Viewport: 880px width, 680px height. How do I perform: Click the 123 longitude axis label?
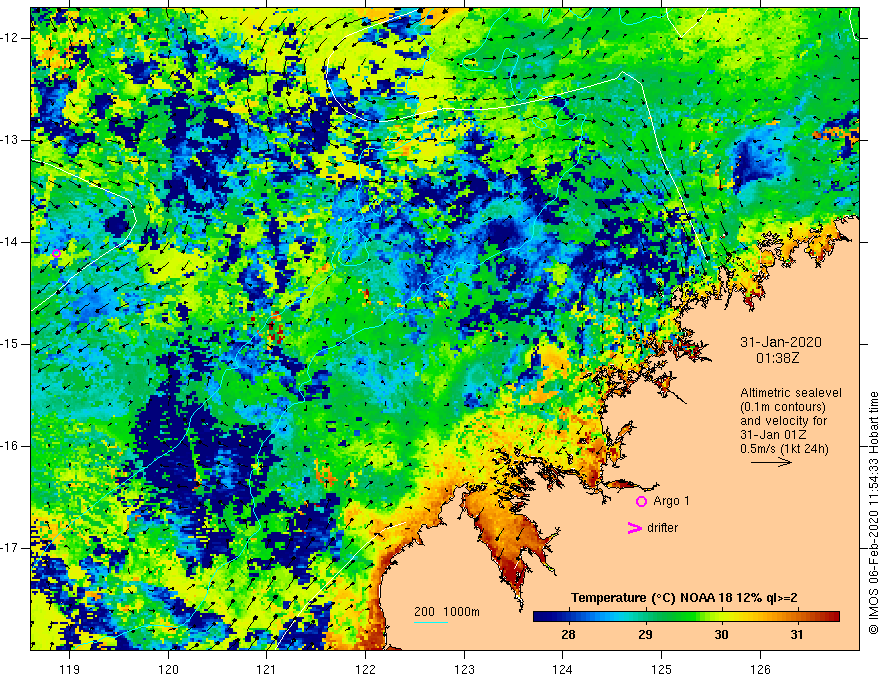click(x=464, y=669)
